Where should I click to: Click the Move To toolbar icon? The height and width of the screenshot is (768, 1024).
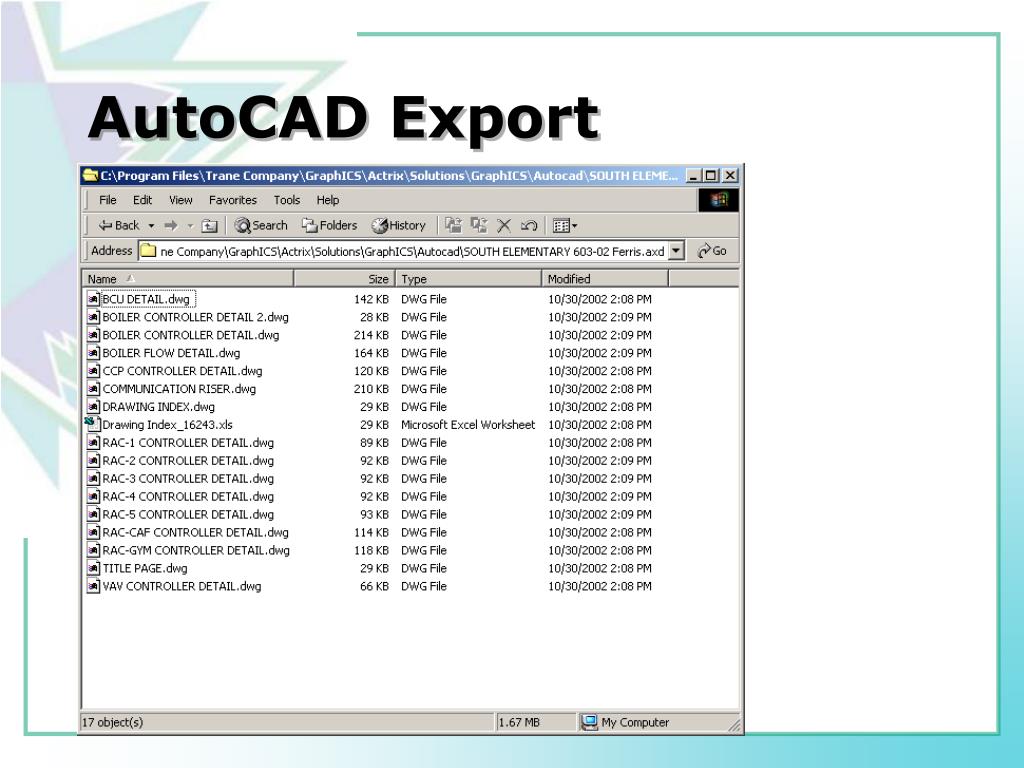[453, 225]
